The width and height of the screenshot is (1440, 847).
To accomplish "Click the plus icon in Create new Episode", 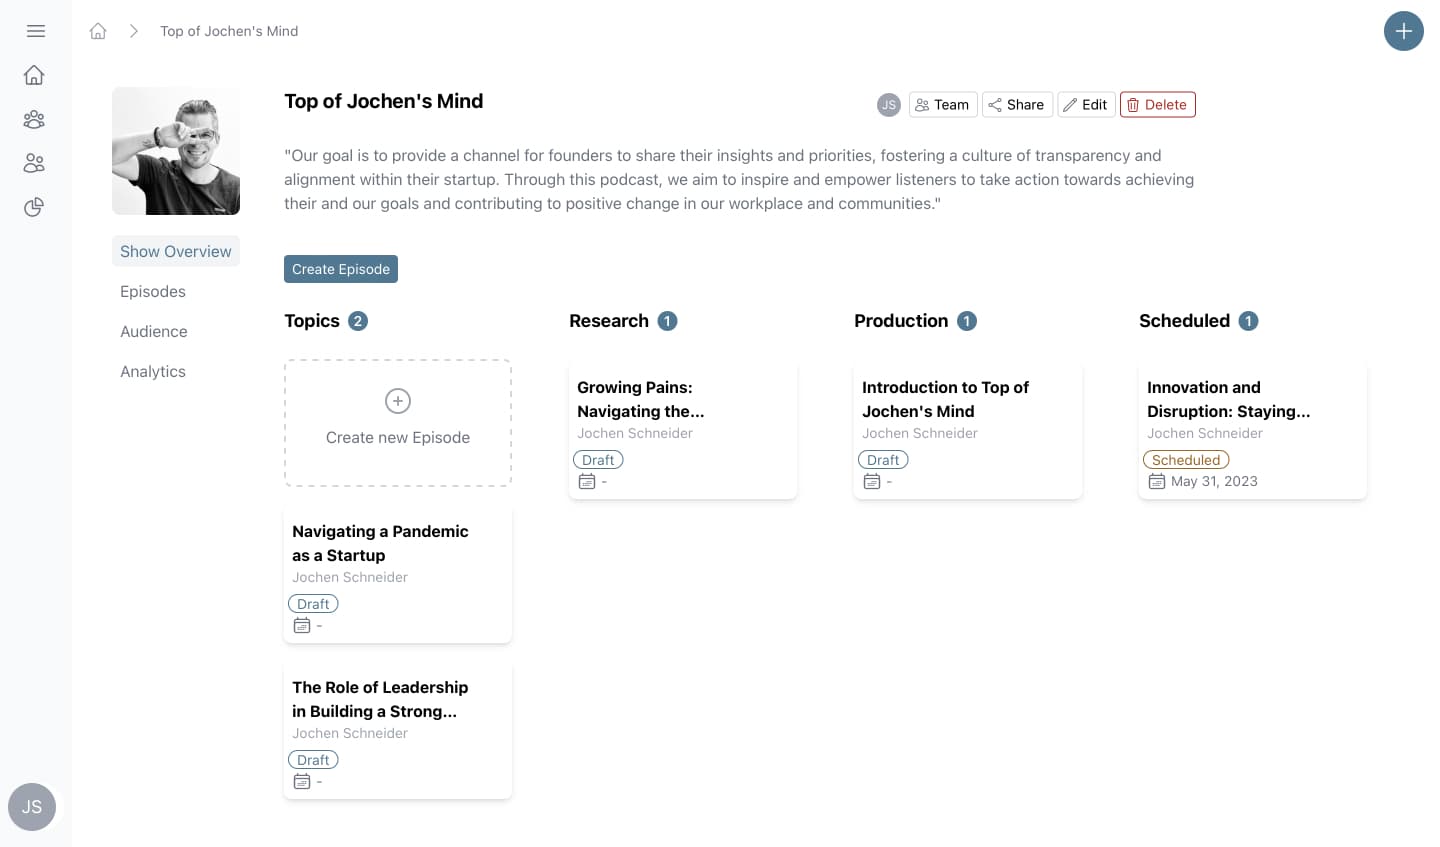I will [398, 401].
